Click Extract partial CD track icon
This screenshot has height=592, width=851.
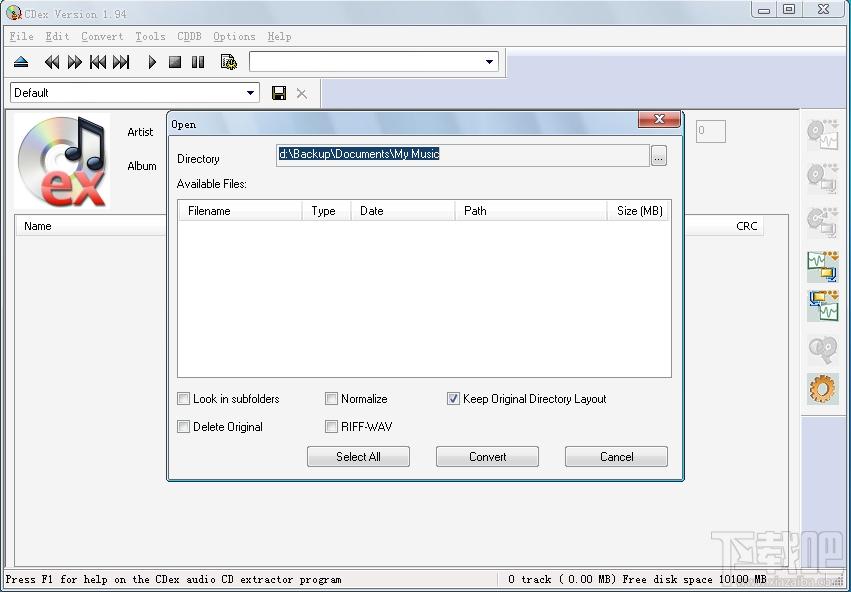click(823, 222)
